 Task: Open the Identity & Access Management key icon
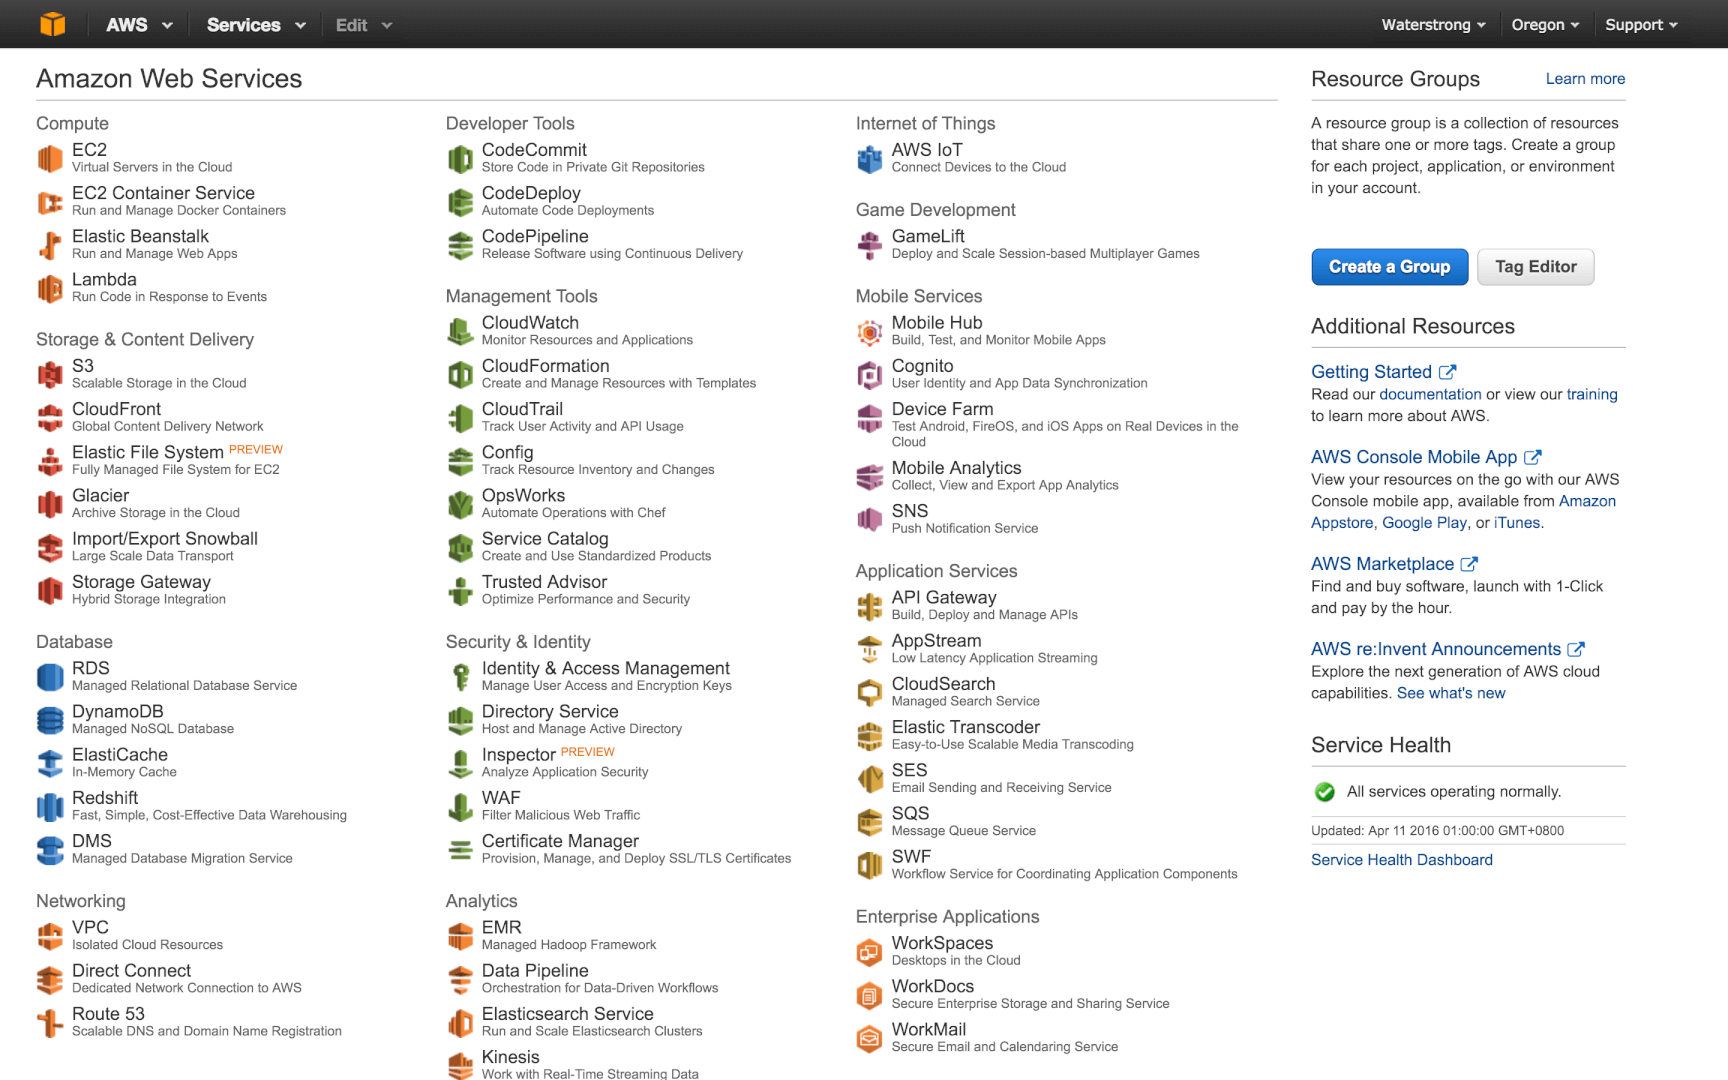click(x=460, y=677)
